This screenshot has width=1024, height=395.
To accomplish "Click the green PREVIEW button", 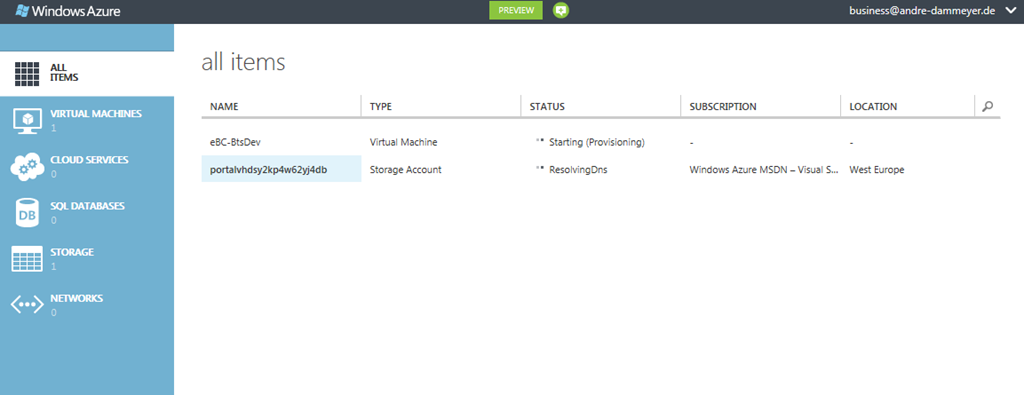I will [516, 10].
